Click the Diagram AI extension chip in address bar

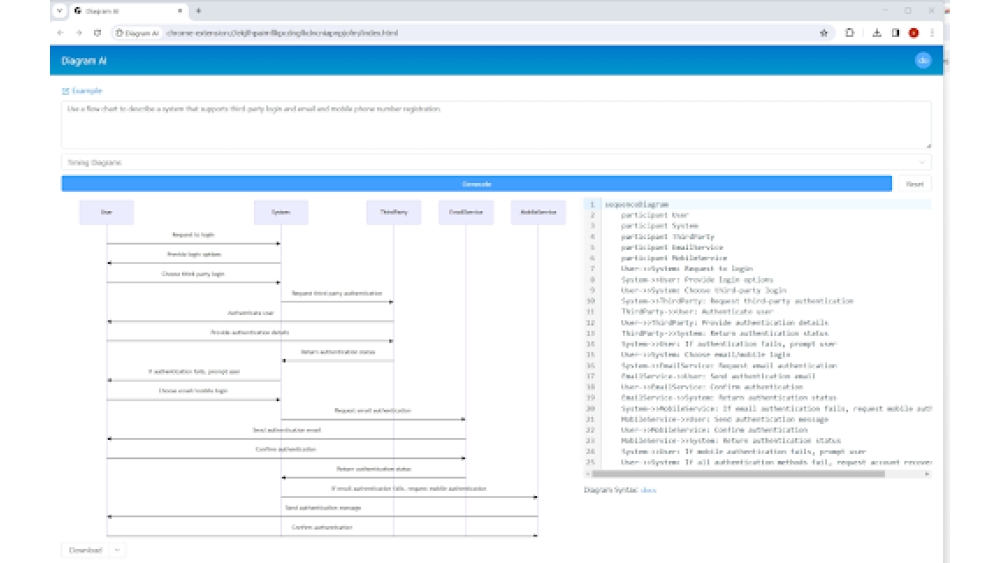coord(137,33)
